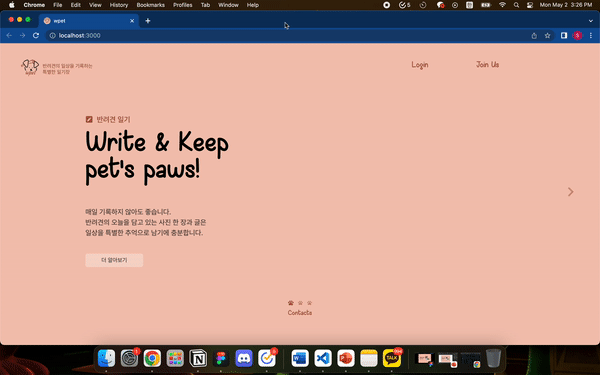Open the Join Us link

(x=488, y=64)
